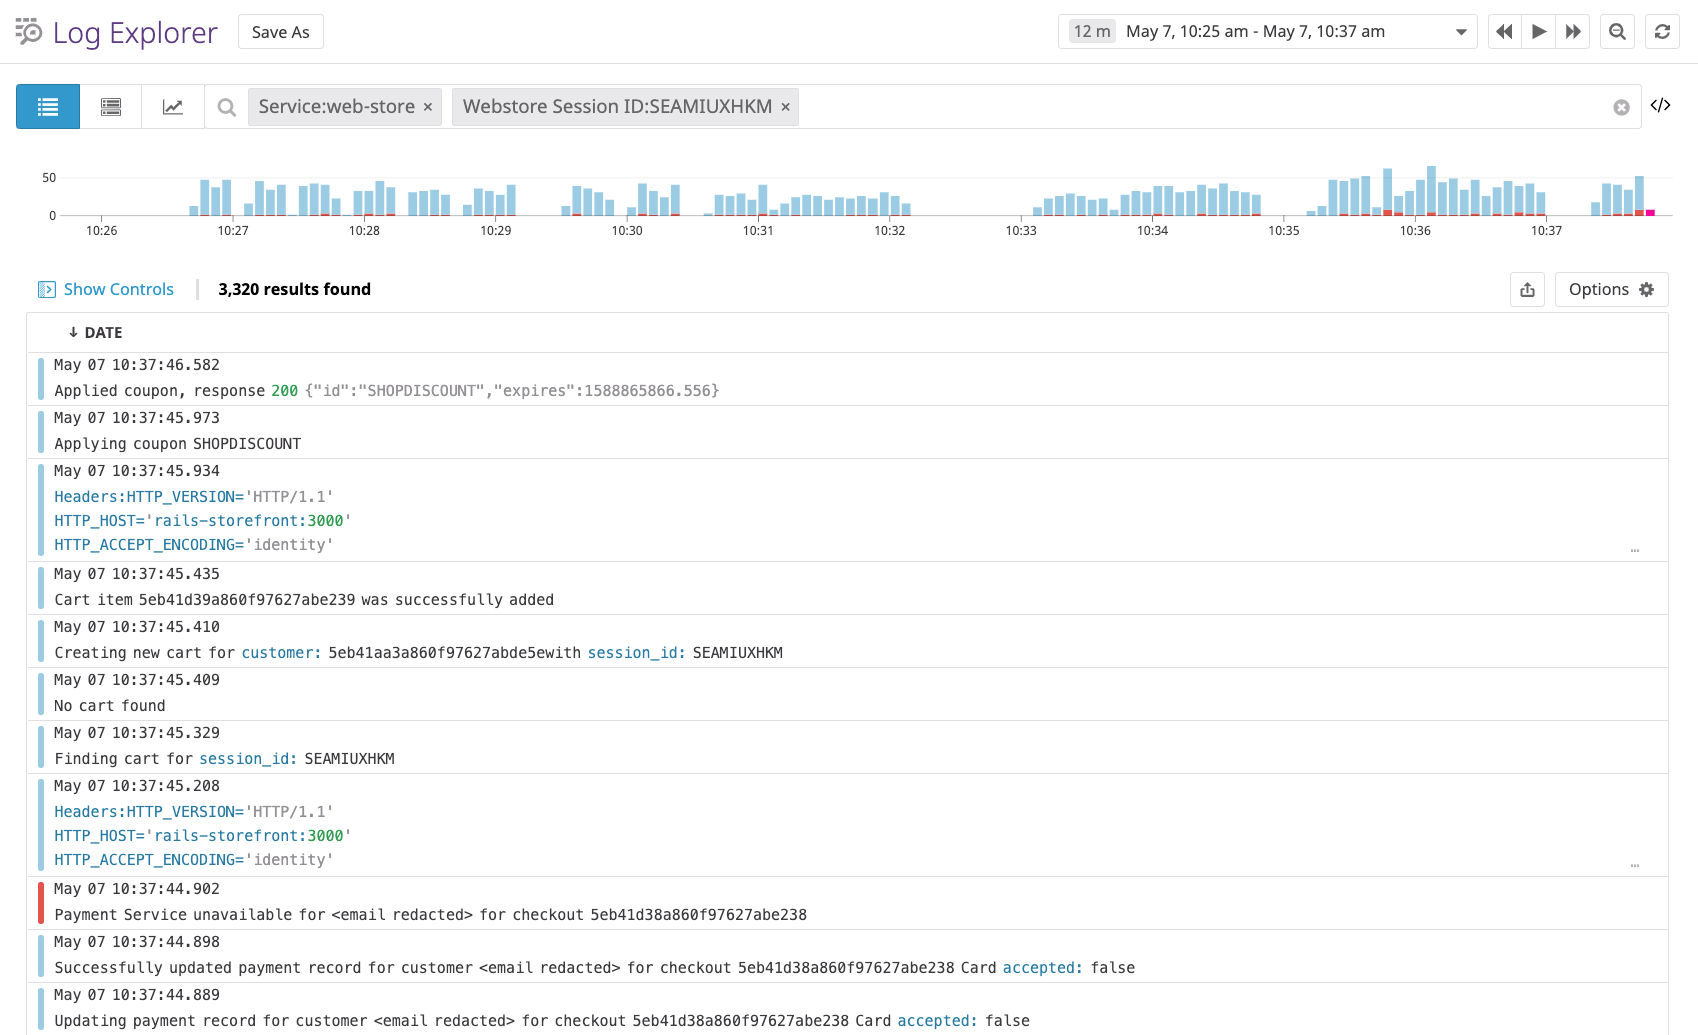Expand truncated HTTP headers log entry
Screen dimensions: 1698x1035
(1635, 549)
